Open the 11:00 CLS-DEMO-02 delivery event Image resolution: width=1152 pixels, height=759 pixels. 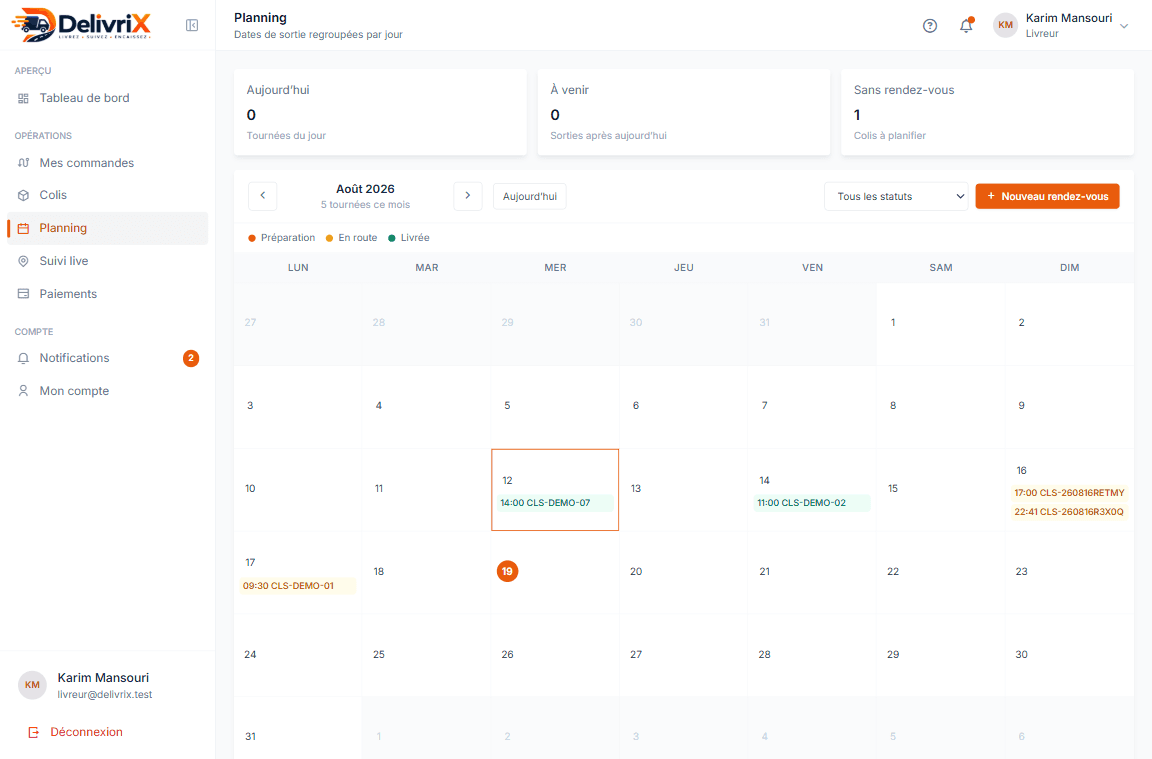(x=812, y=503)
